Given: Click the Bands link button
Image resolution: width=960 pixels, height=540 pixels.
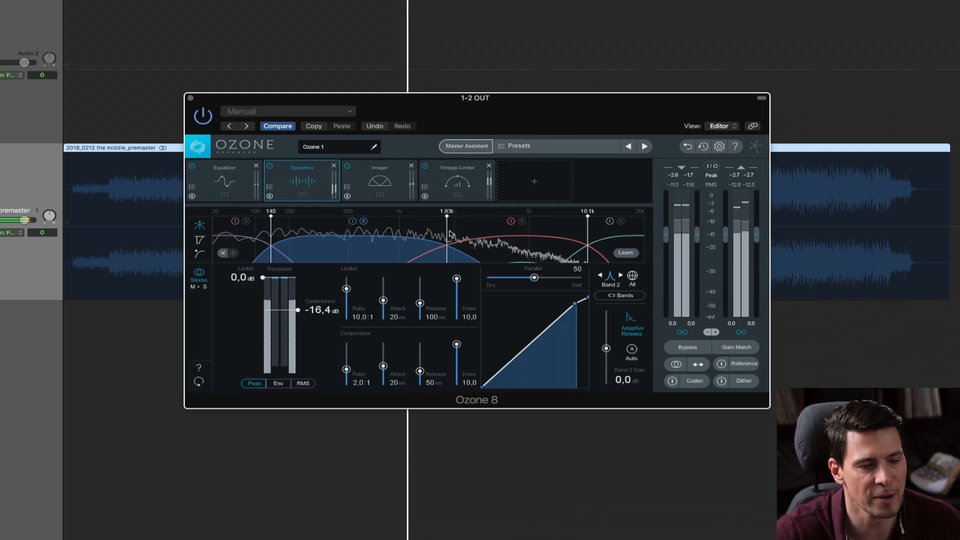Looking at the screenshot, I should coord(620,296).
